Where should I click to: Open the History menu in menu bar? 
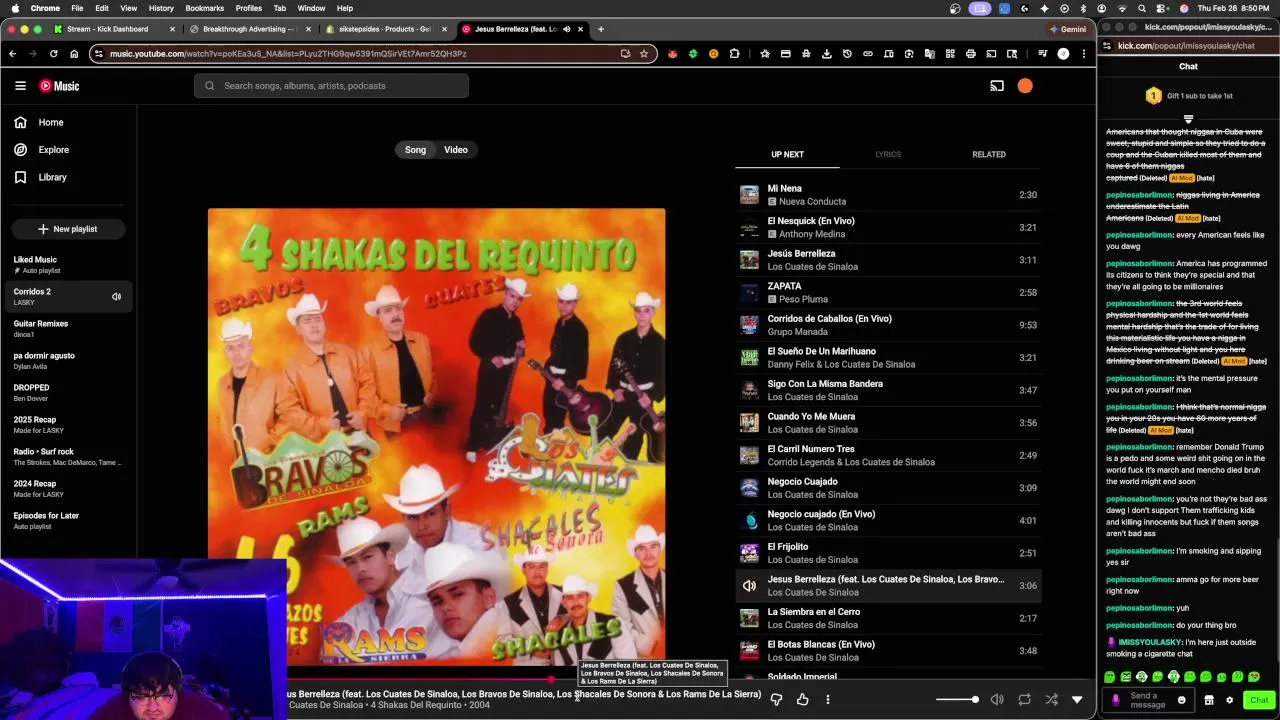[161, 8]
